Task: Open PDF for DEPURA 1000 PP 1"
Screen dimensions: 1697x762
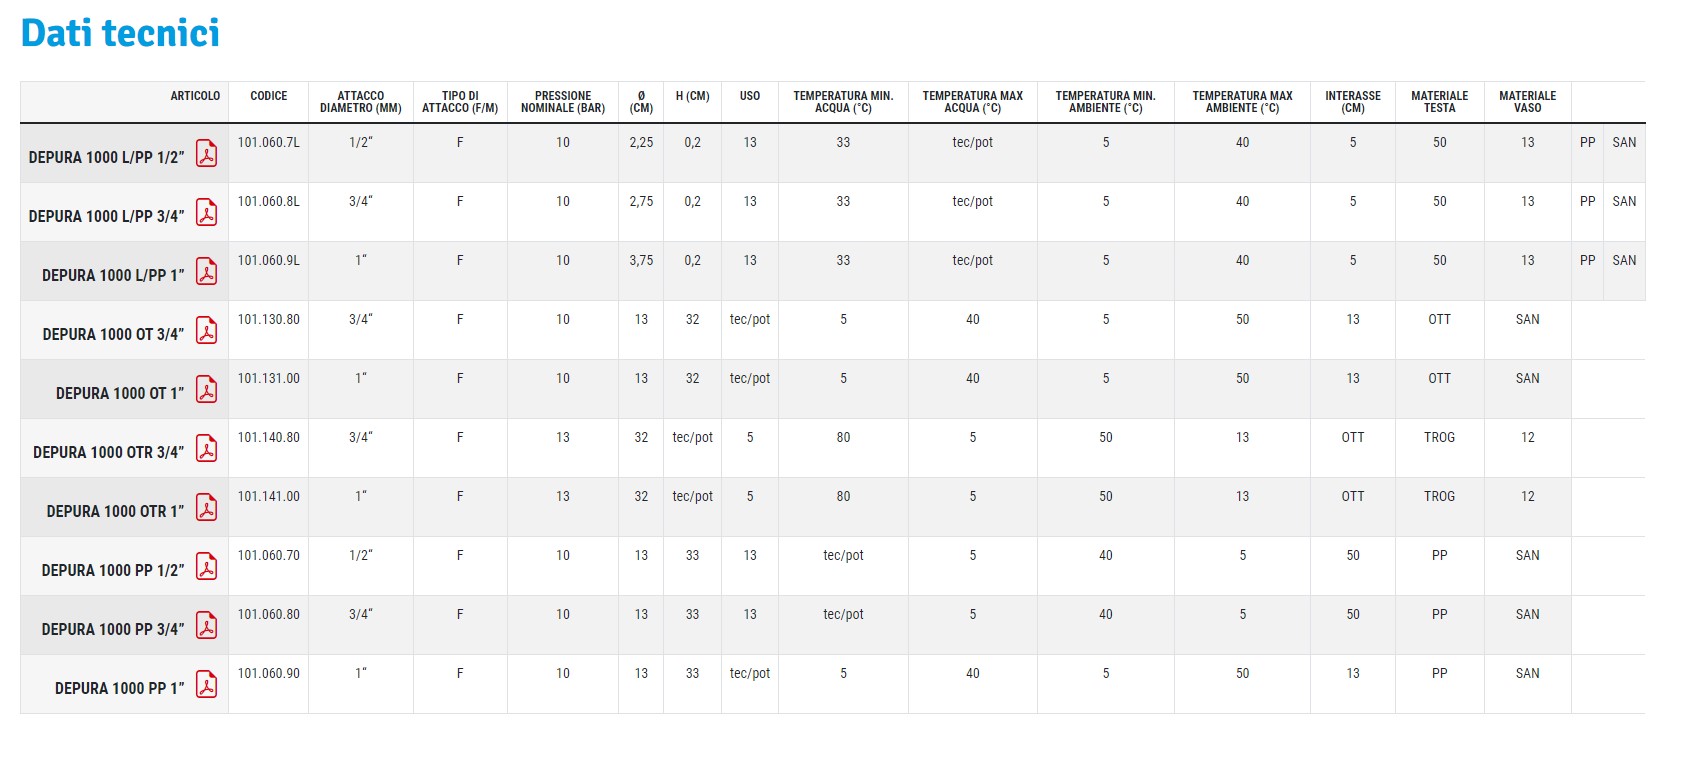Action: point(206,685)
